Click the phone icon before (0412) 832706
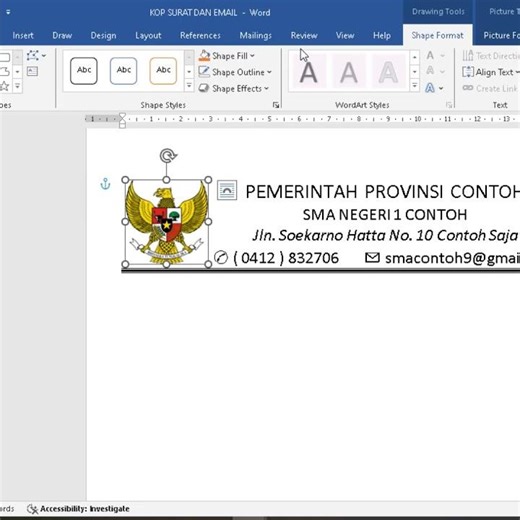The height and width of the screenshot is (520, 520). [x=221, y=257]
